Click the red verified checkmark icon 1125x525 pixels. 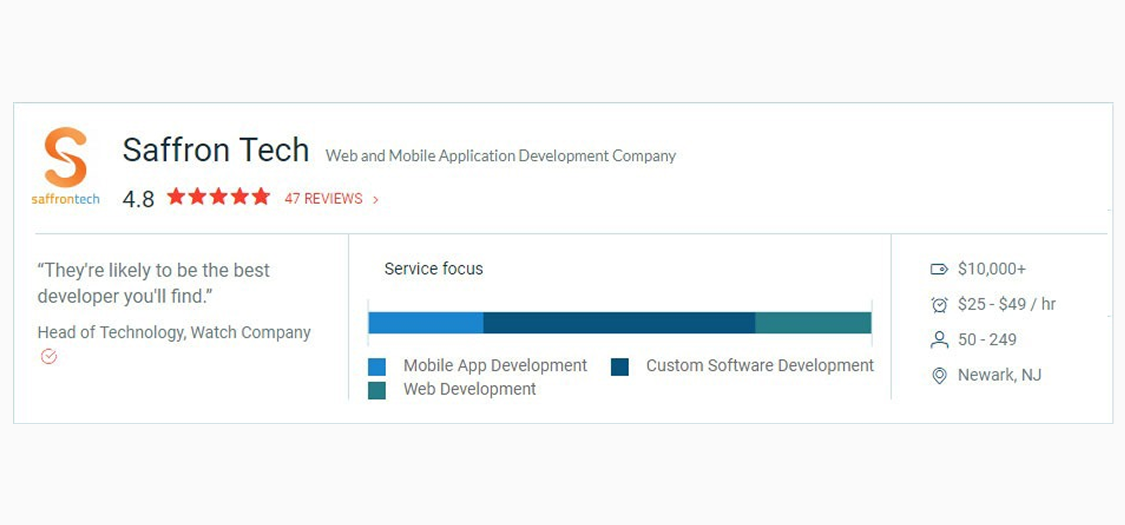(49, 356)
